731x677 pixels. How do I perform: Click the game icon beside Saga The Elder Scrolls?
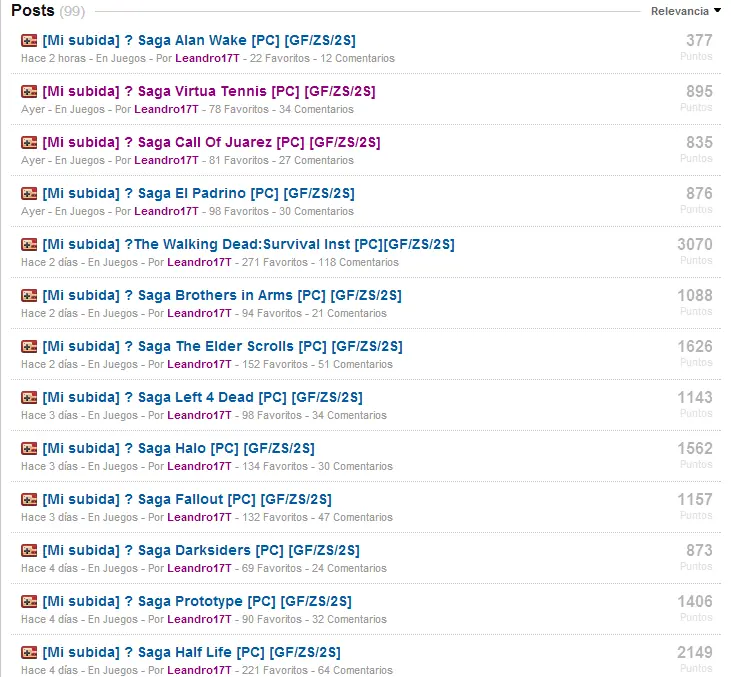pos(29,346)
